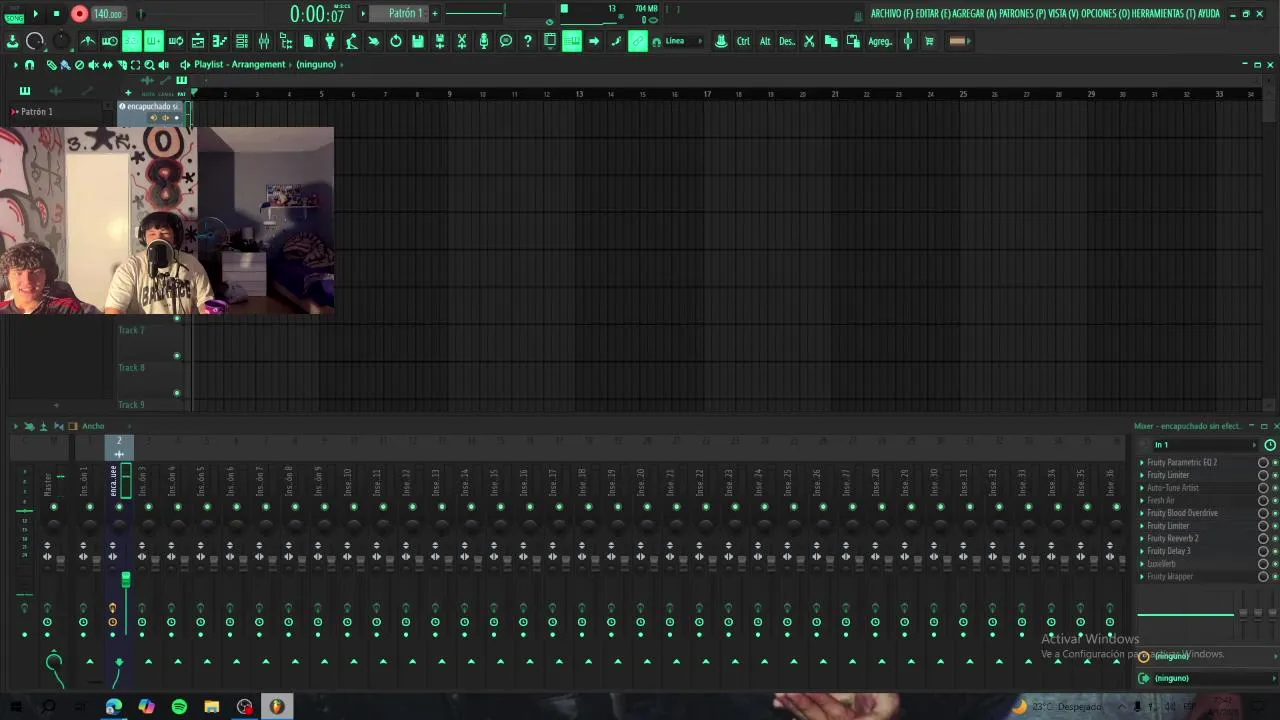Open the Línea snap dropdown

(x=682, y=41)
